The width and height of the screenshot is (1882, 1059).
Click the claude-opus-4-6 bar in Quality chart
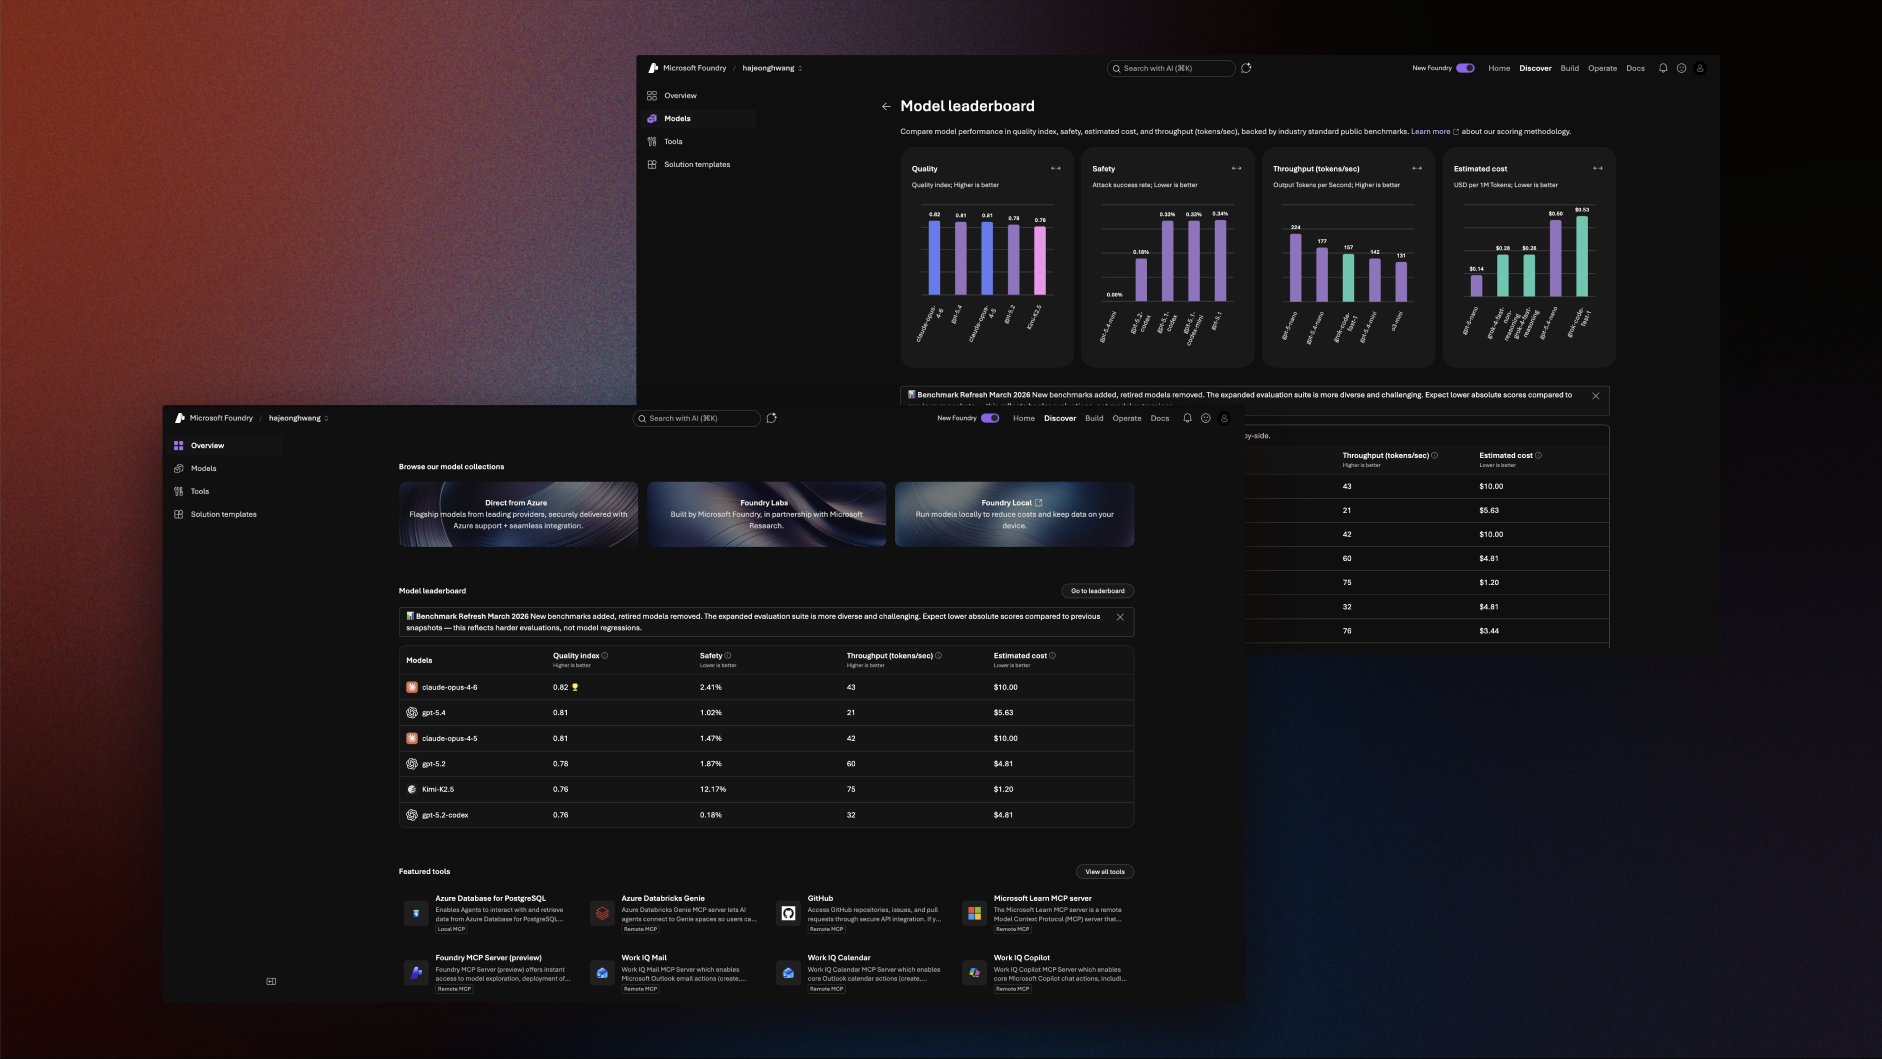[934, 258]
